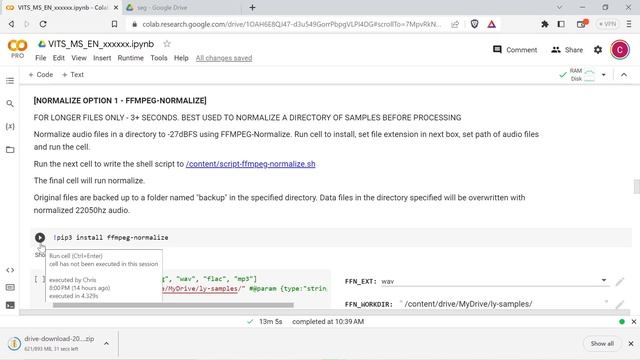The height and width of the screenshot is (360, 640).
Task: Click the notebook vertical scrollbar thumb
Action: (x=637, y=187)
